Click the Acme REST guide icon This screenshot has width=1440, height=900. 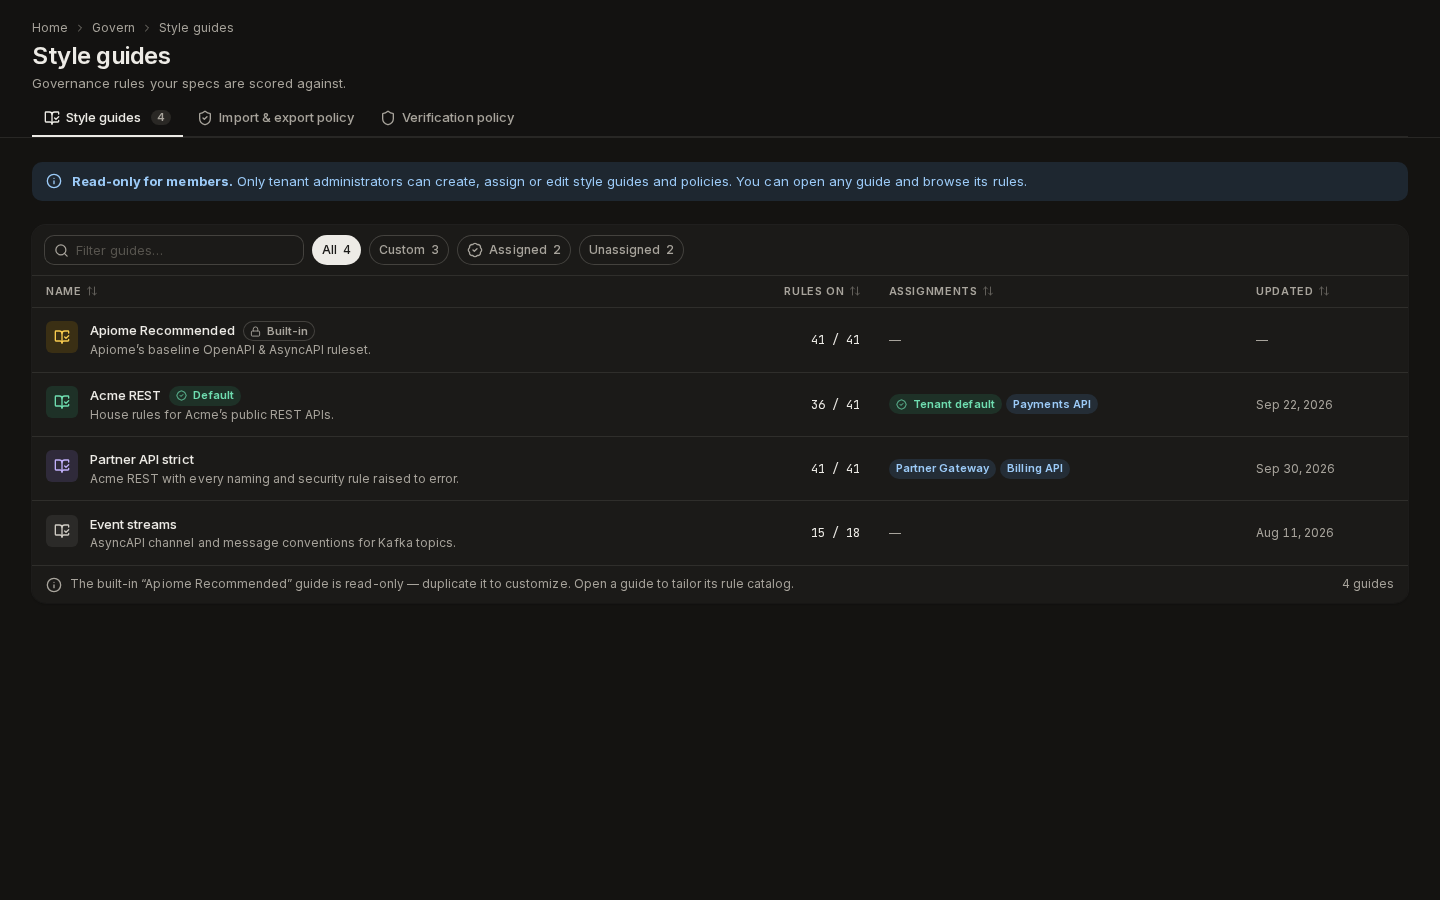point(62,402)
